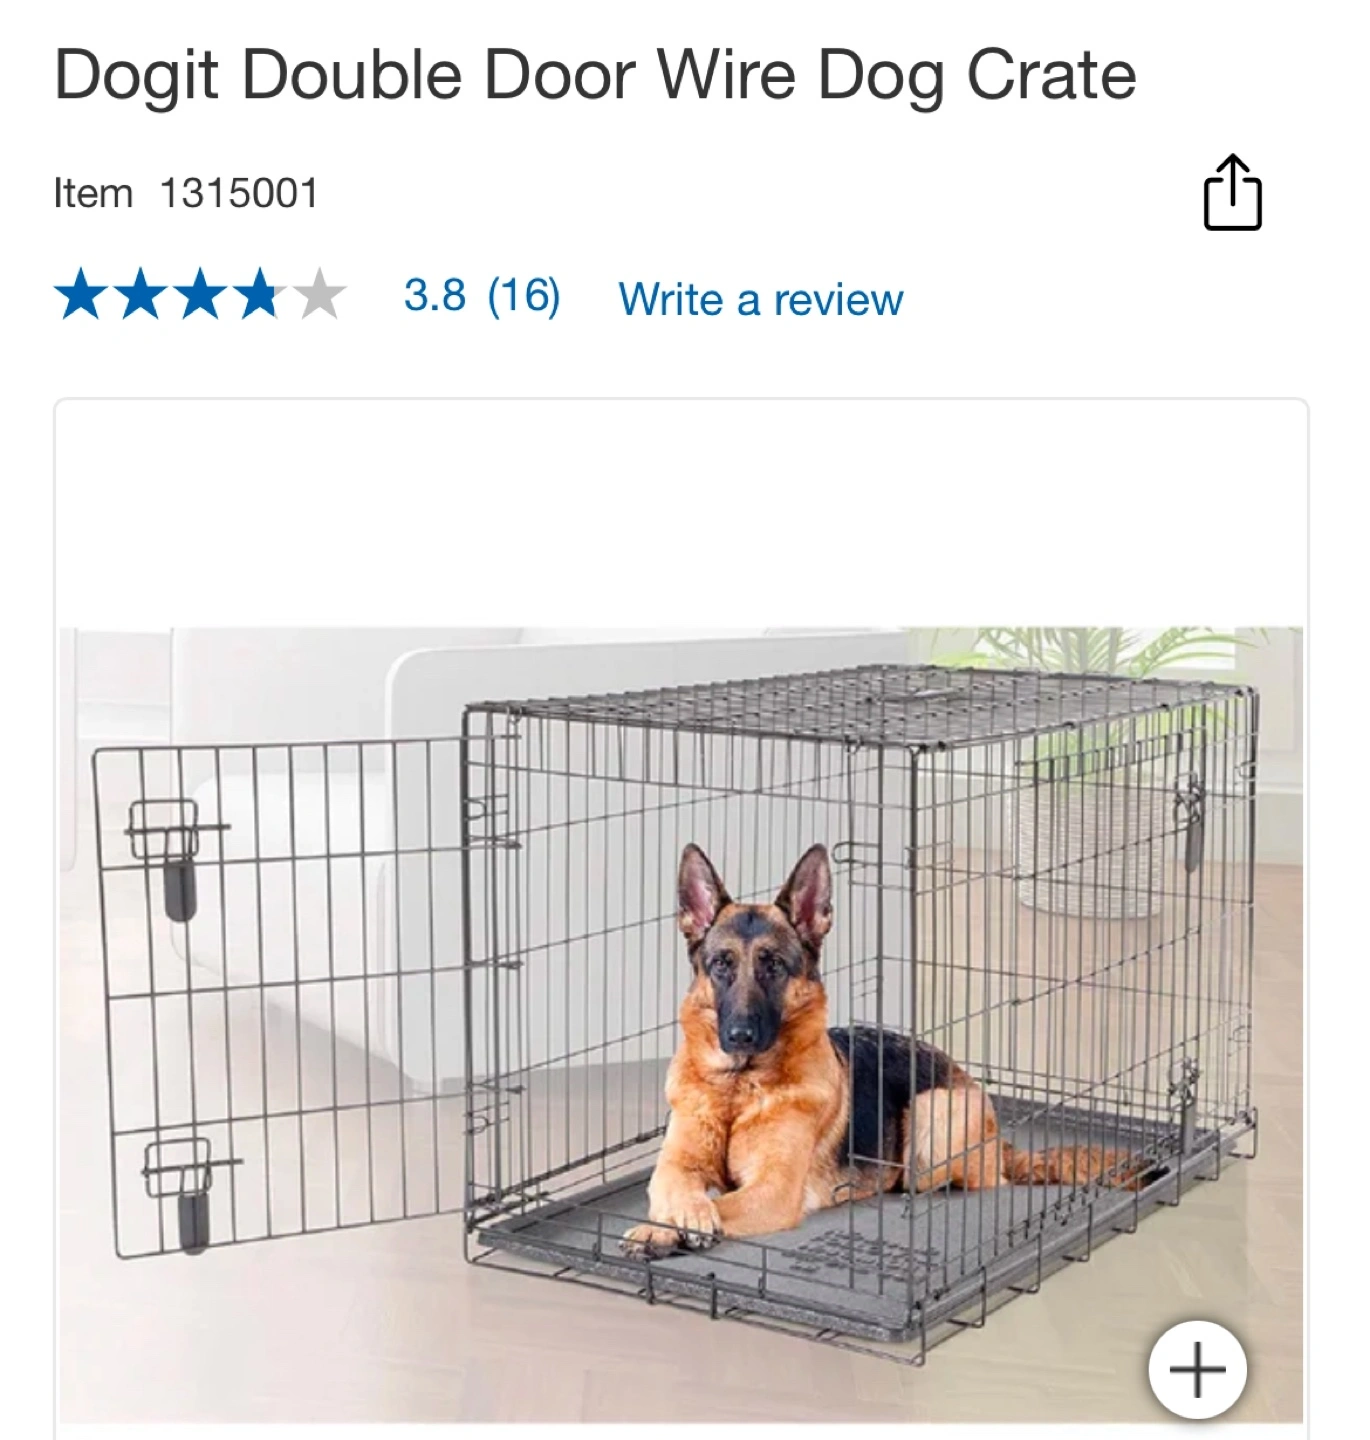Tap the share icon beside item number
The width and height of the screenshot is (1370, 1440).
coord(1232,192)
